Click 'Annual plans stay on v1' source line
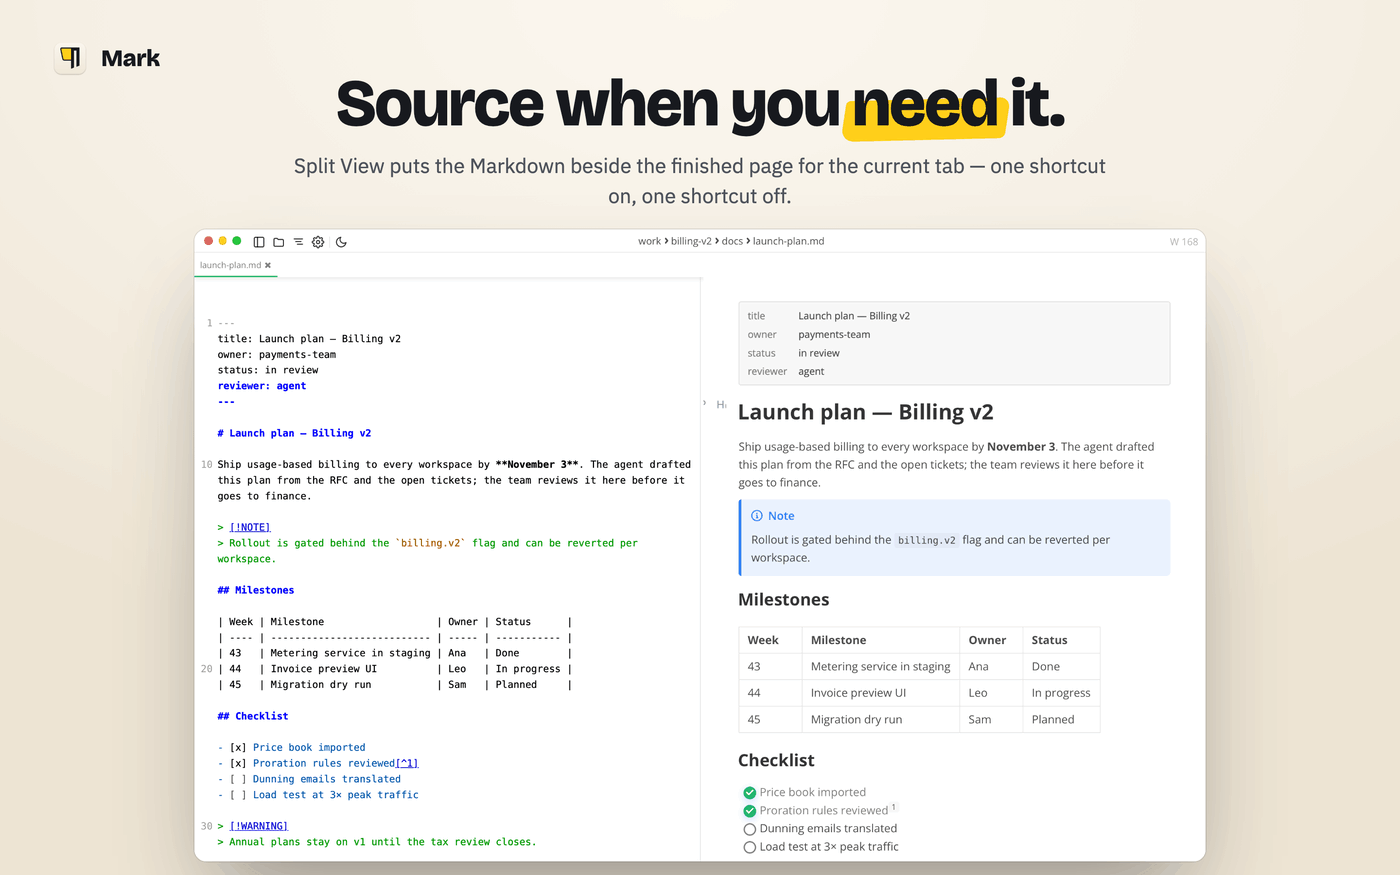Image resolution: width=1400 pixels, height=875 pixels. pyautogui.click(x=377, y=842)
